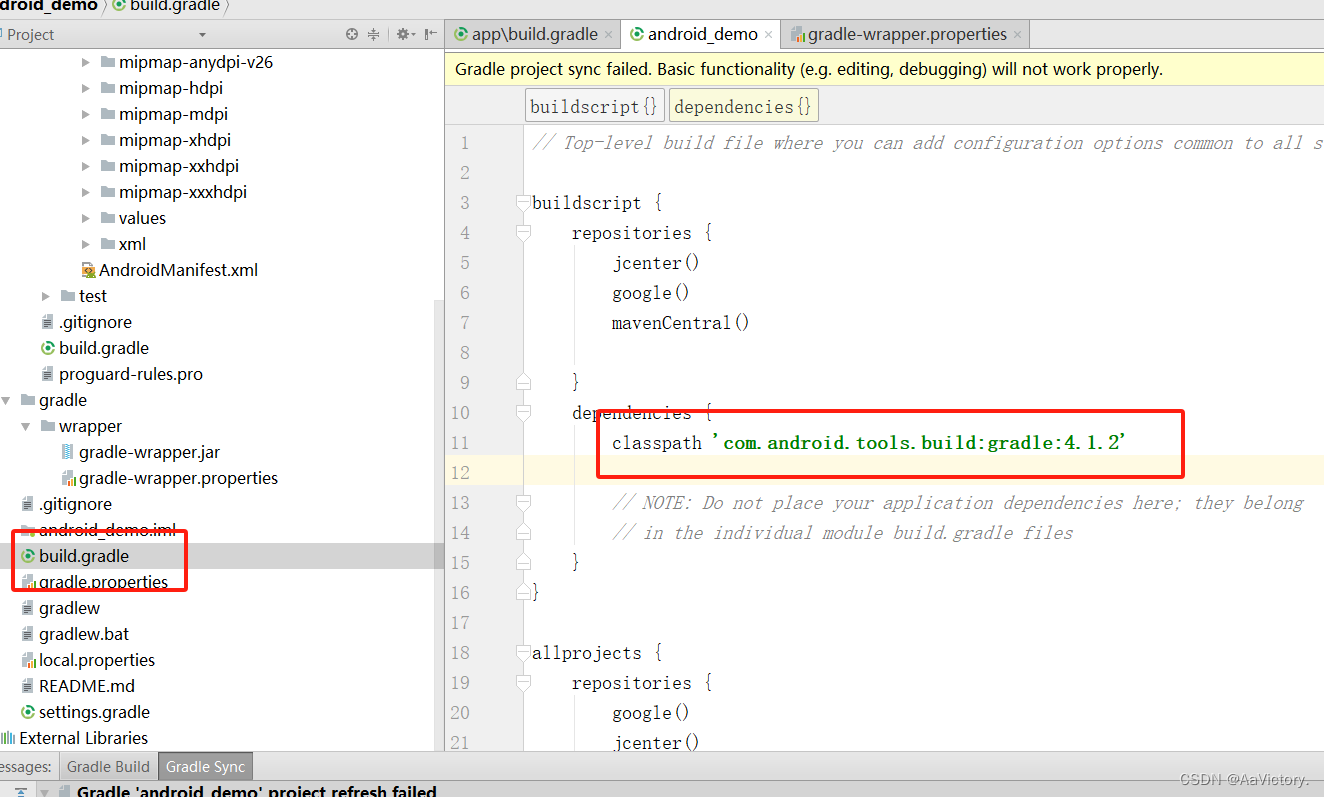Click the dependencies{} breadcrumb
This screenshot has height=797, width=1324.
742,106
